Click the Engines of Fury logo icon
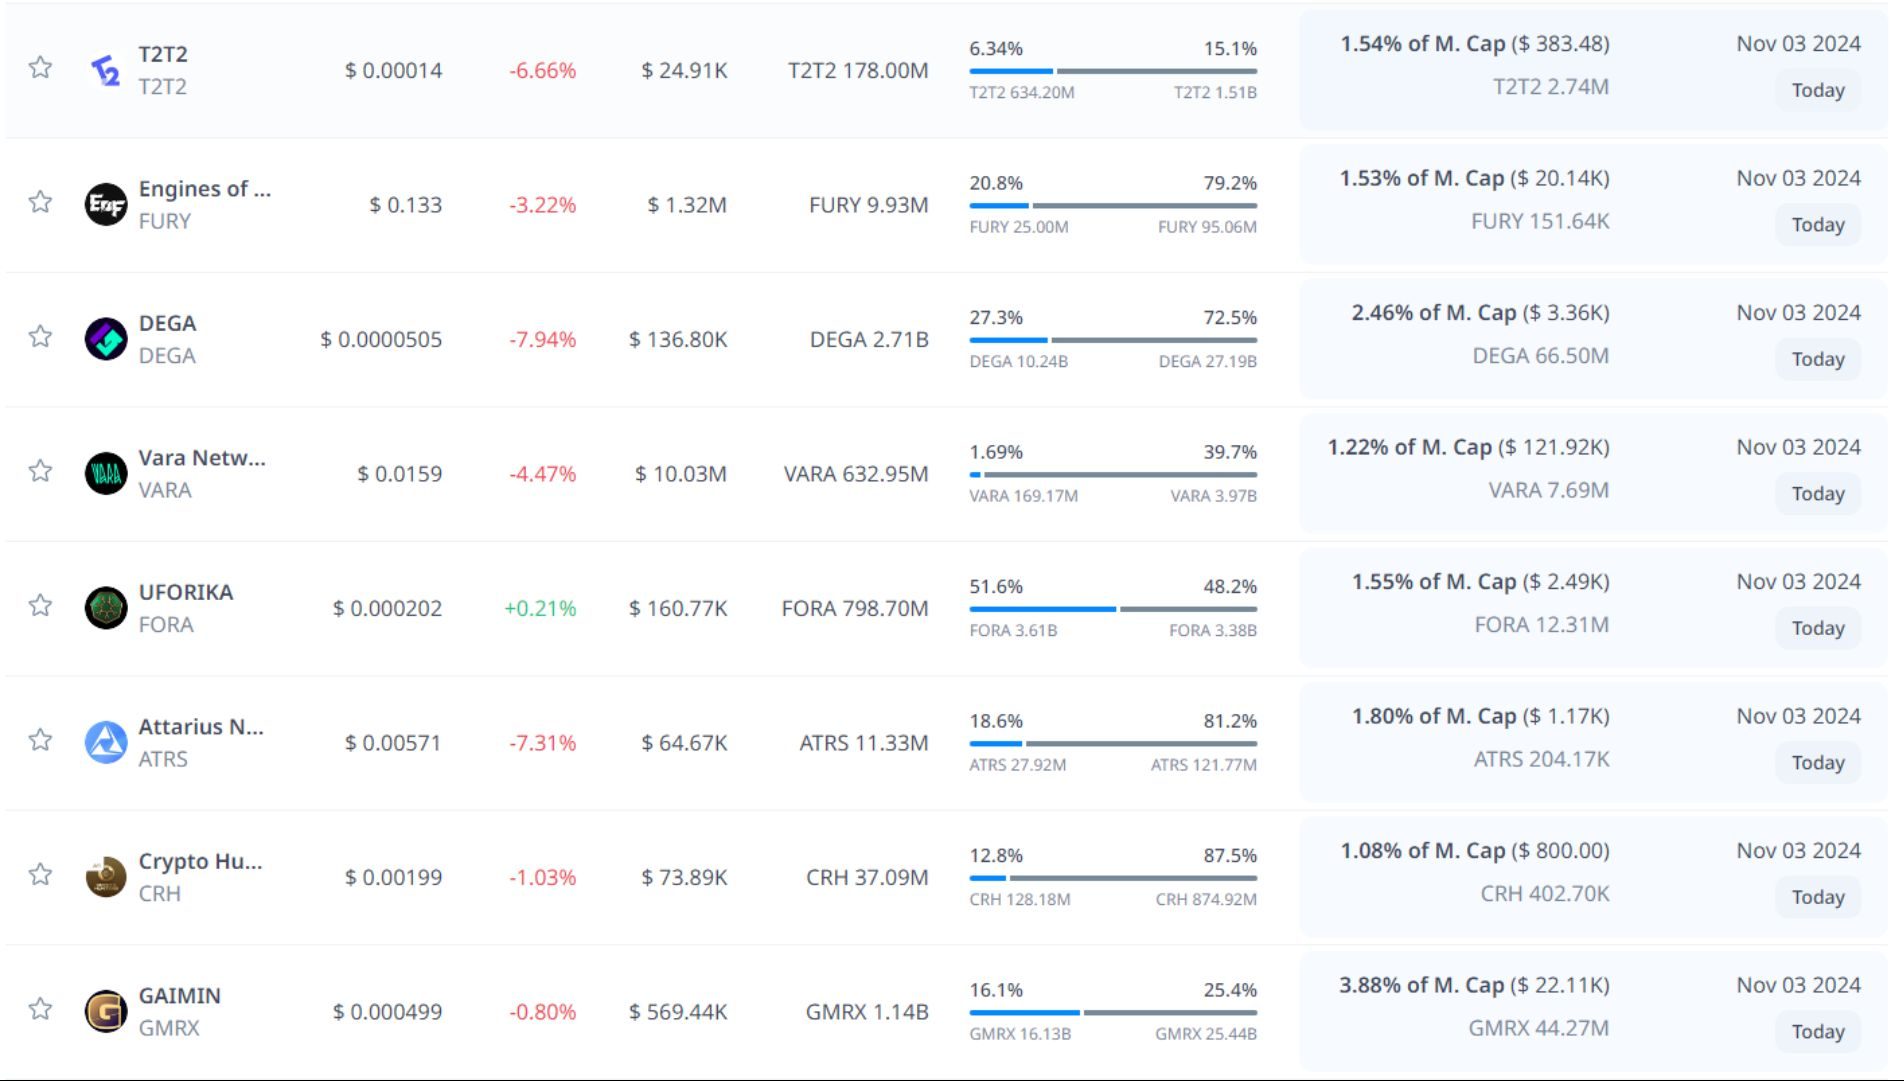Viewport: 1904px width, 1081px height. coord(105,205)
